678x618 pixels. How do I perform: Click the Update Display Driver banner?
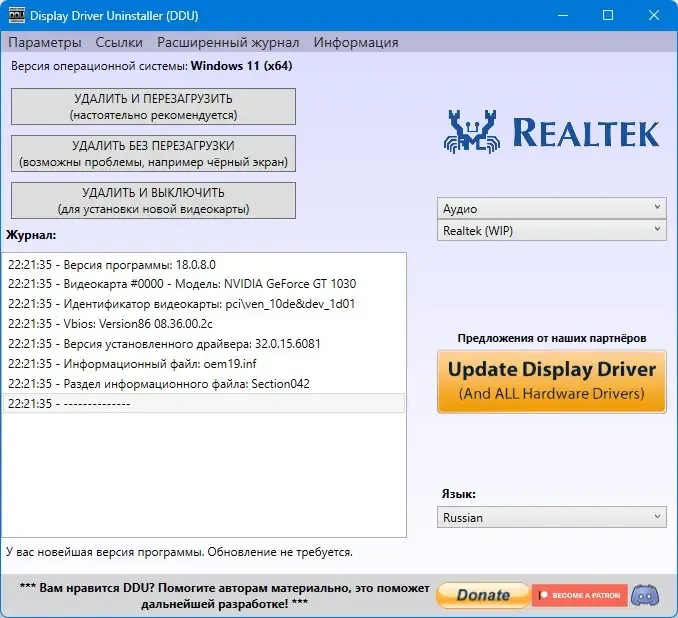tap(551, 382)
